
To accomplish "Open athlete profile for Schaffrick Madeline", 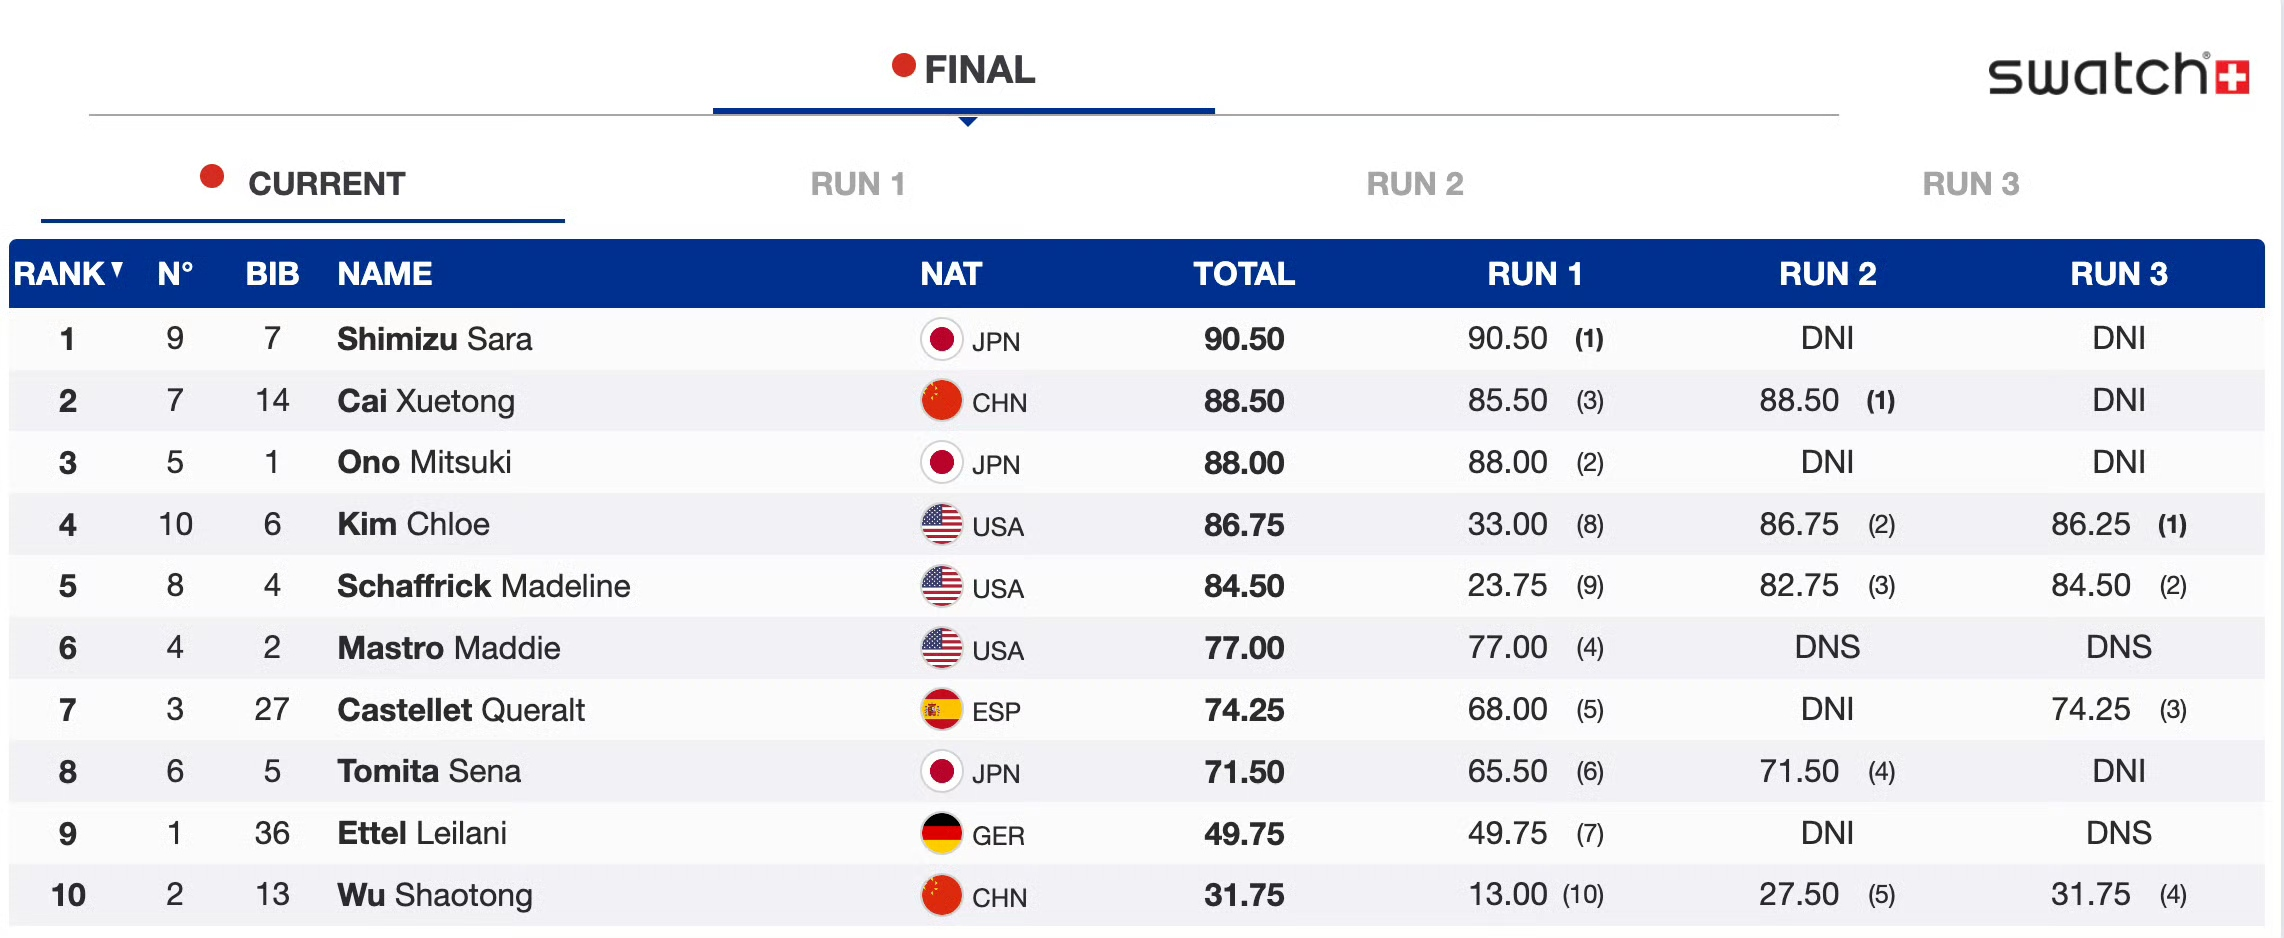I will pyautogui.click(x=483, y=587).
